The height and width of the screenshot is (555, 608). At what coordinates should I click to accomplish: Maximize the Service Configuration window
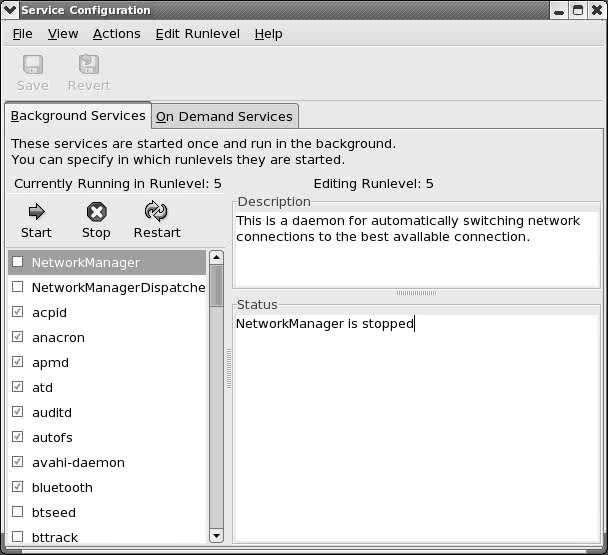[578, 10]
